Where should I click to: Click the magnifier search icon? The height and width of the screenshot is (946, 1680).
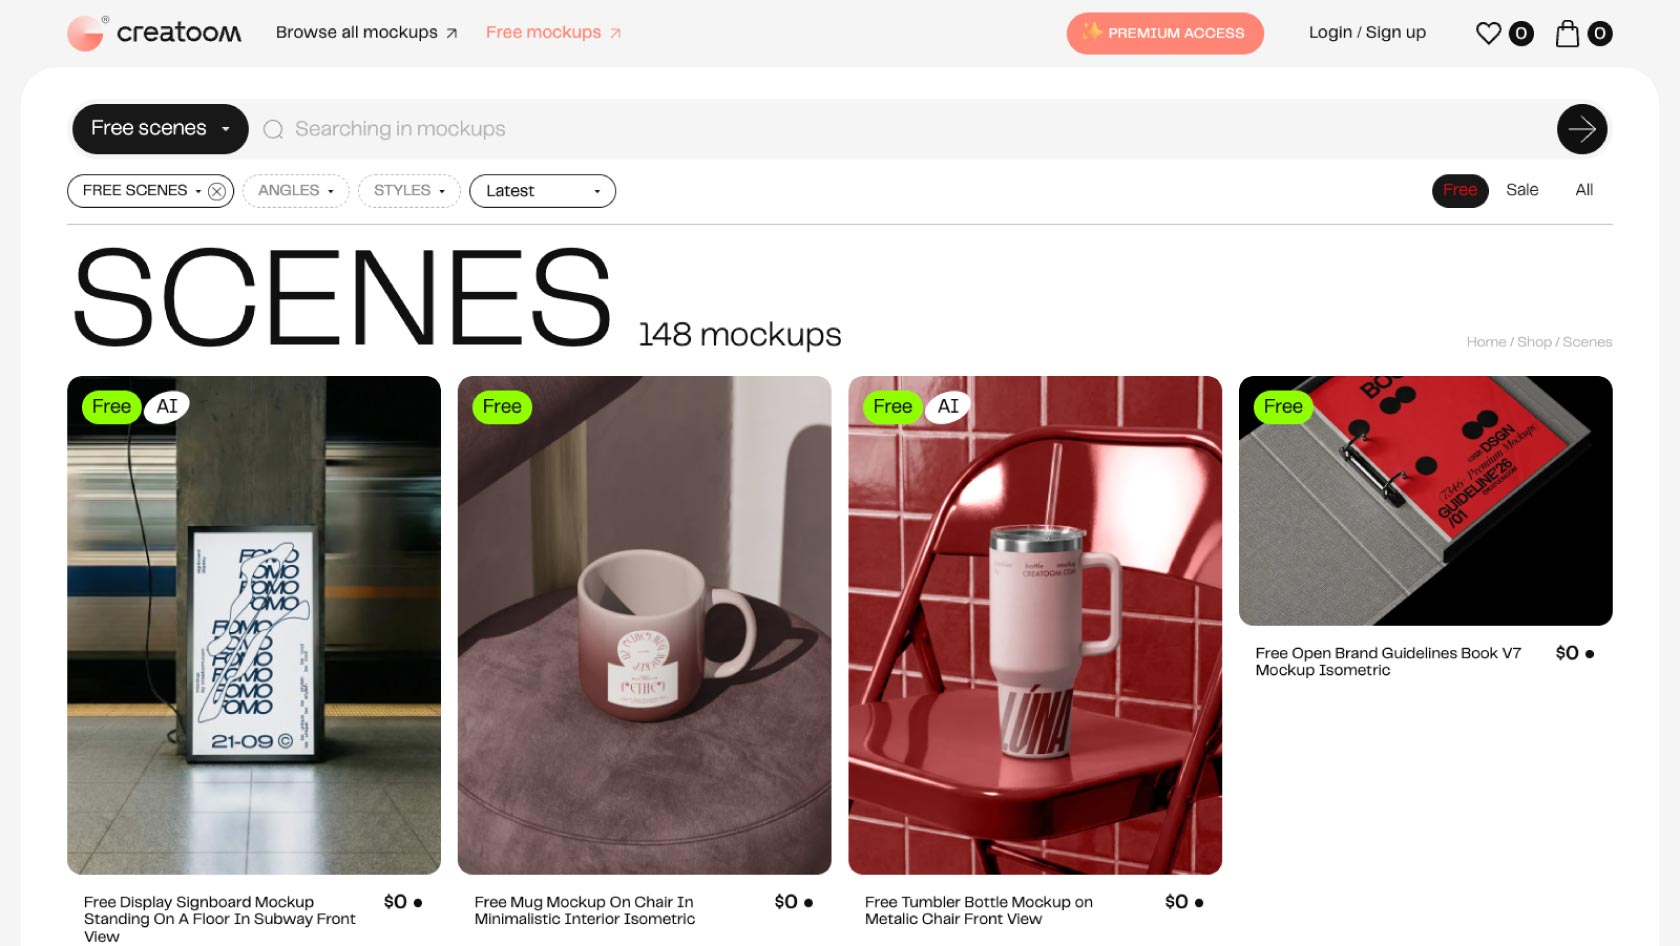pos(273,129)
